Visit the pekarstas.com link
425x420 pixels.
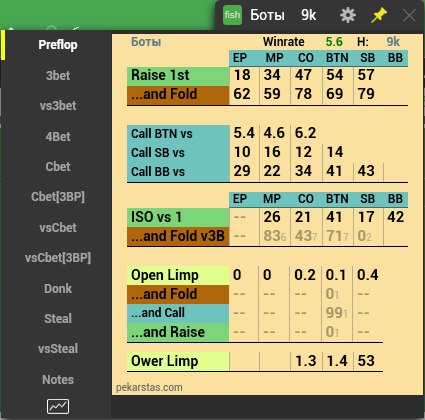(149, 387)
